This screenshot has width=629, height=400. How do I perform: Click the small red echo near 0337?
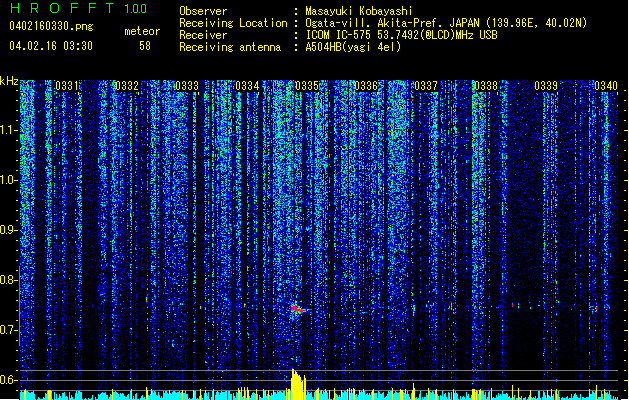(x=414, y=309)
